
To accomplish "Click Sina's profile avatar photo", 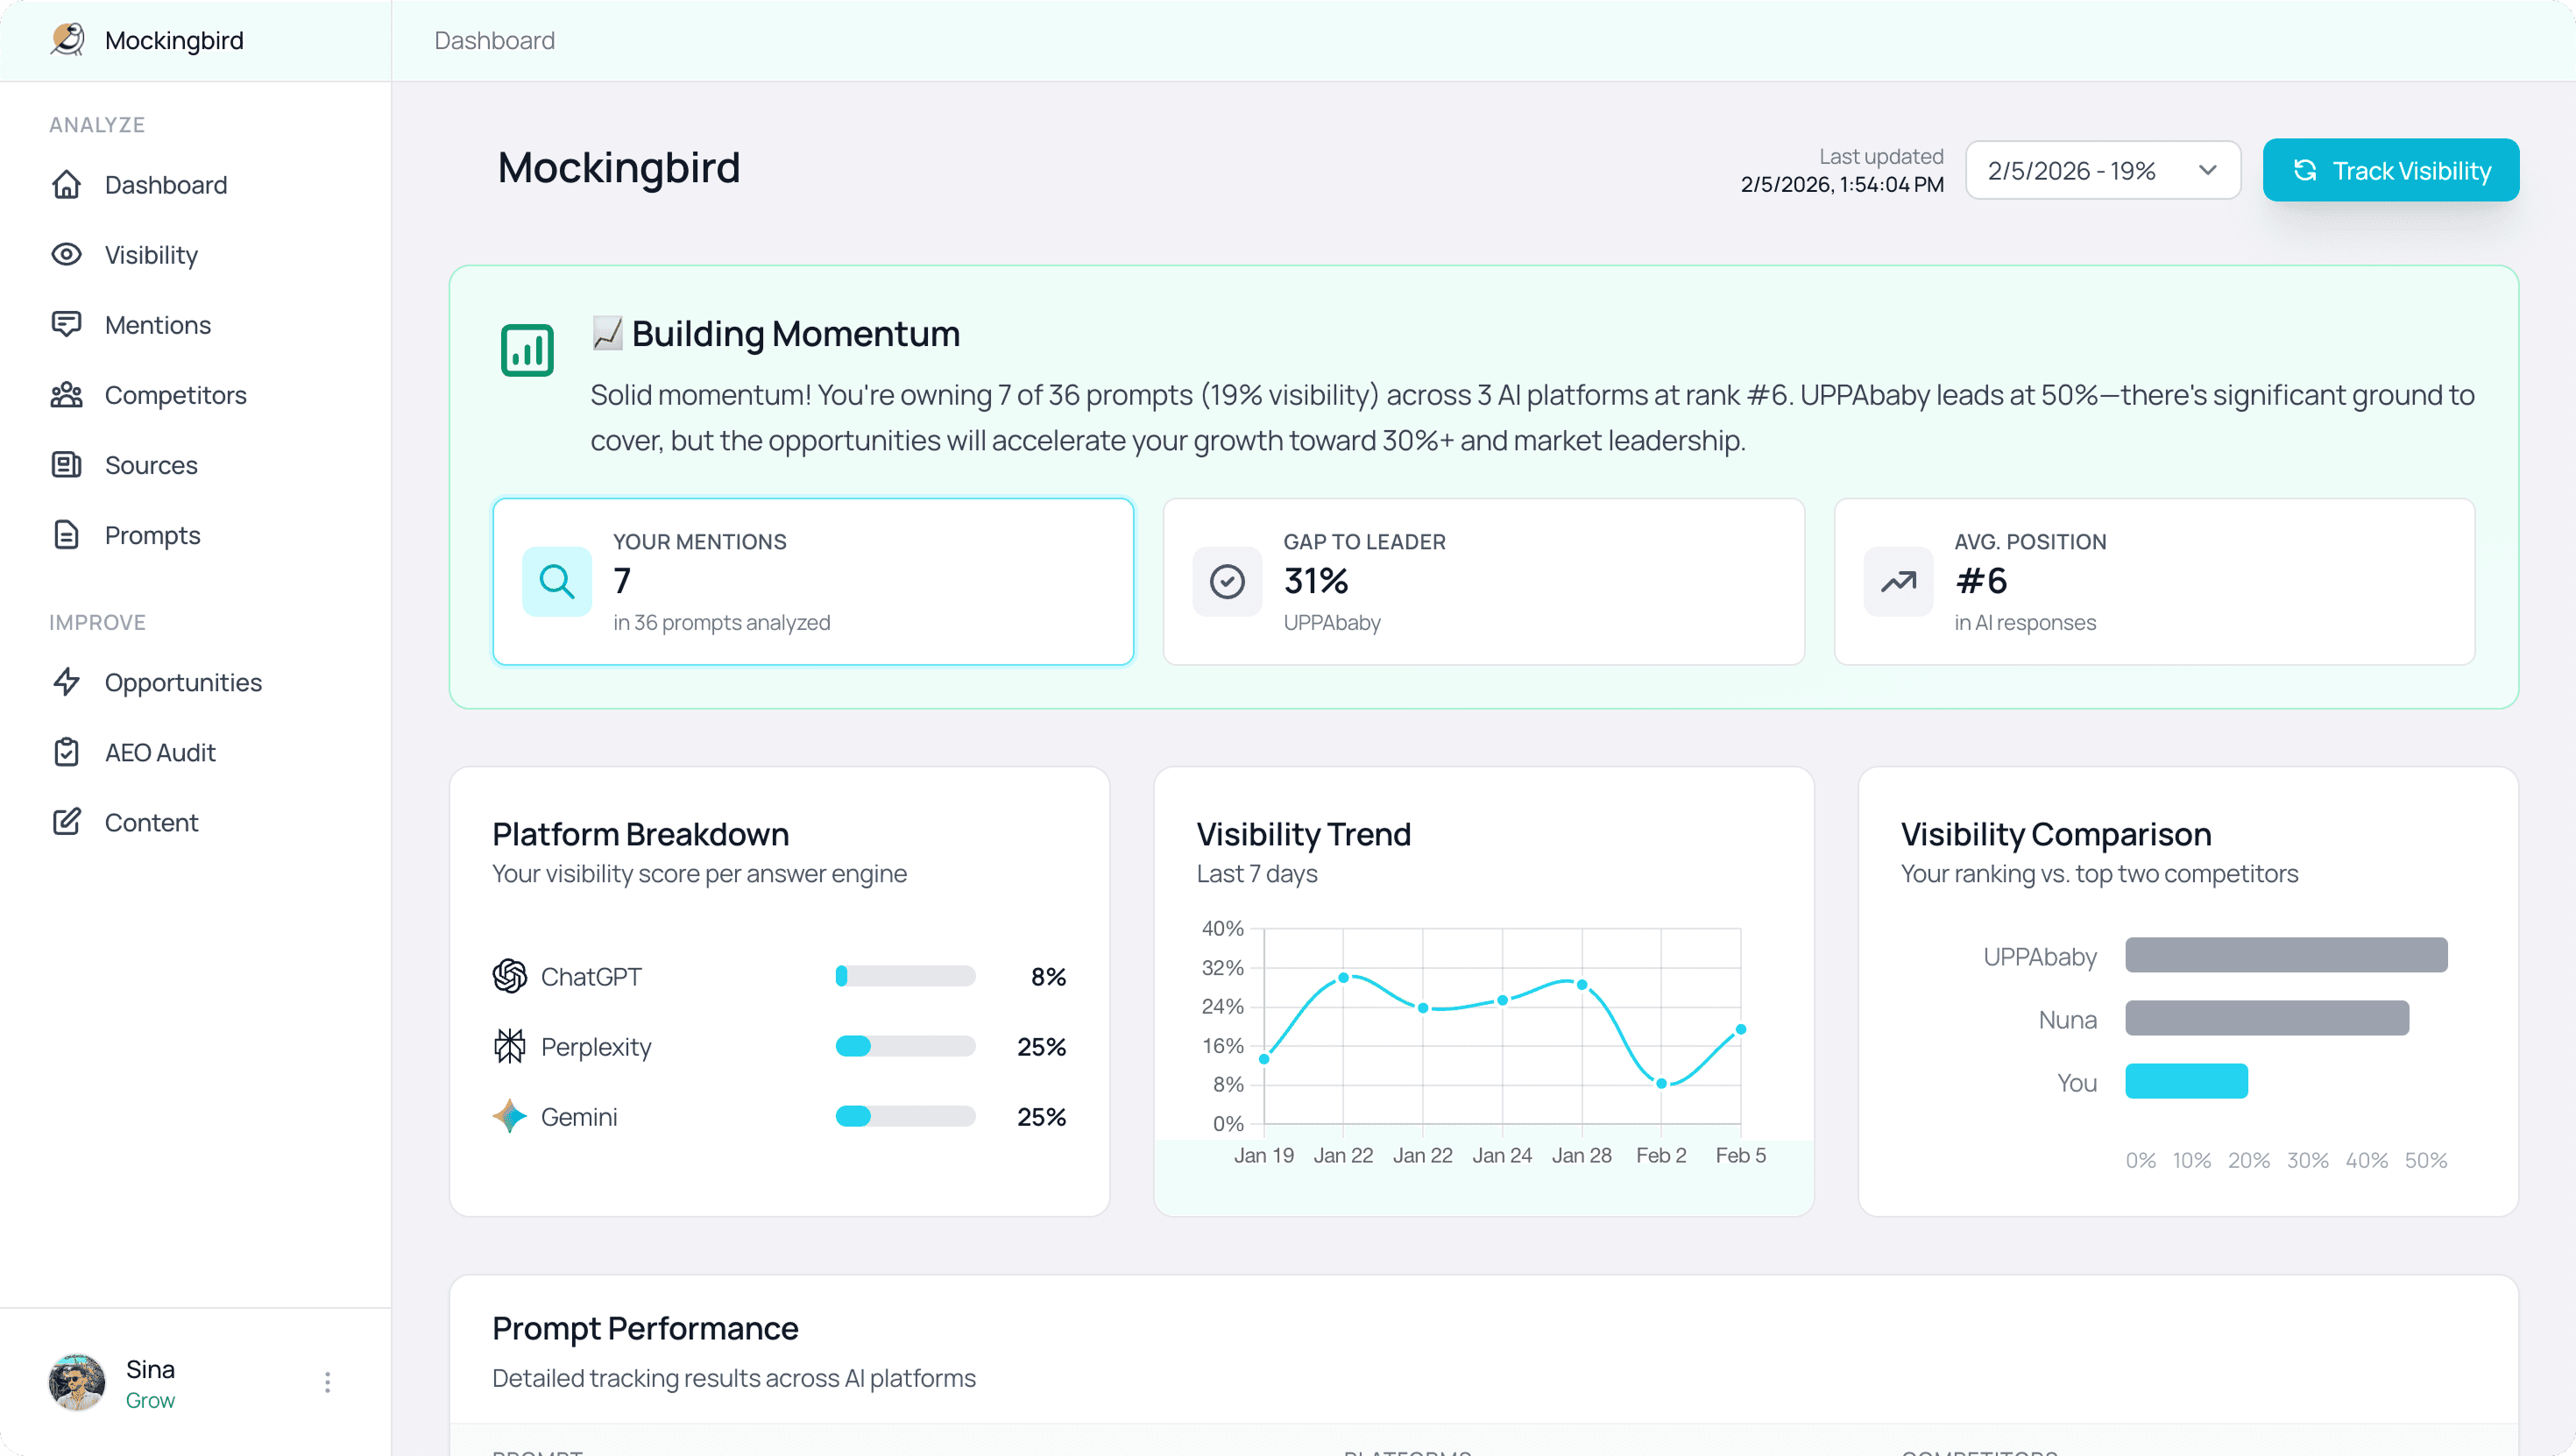I will [77, 1382].
